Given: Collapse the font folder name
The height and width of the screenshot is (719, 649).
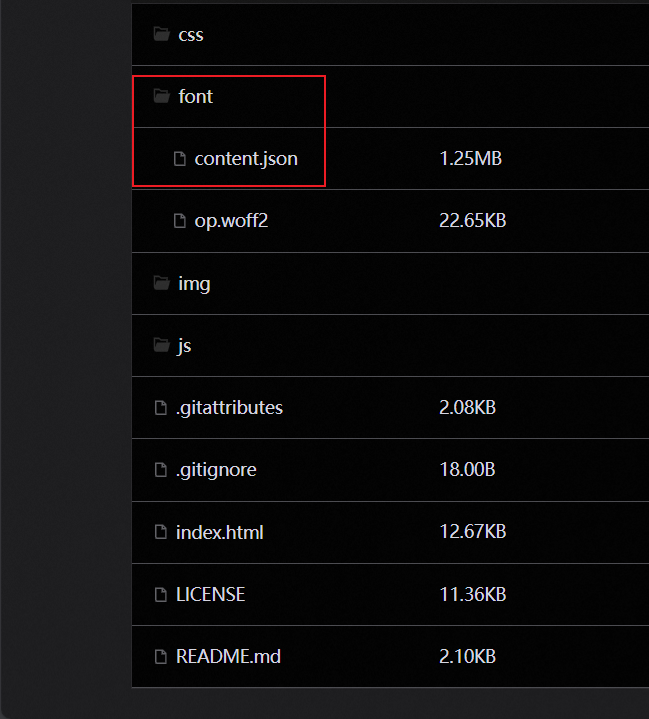Looking at the screenshot, I should 196,96.
